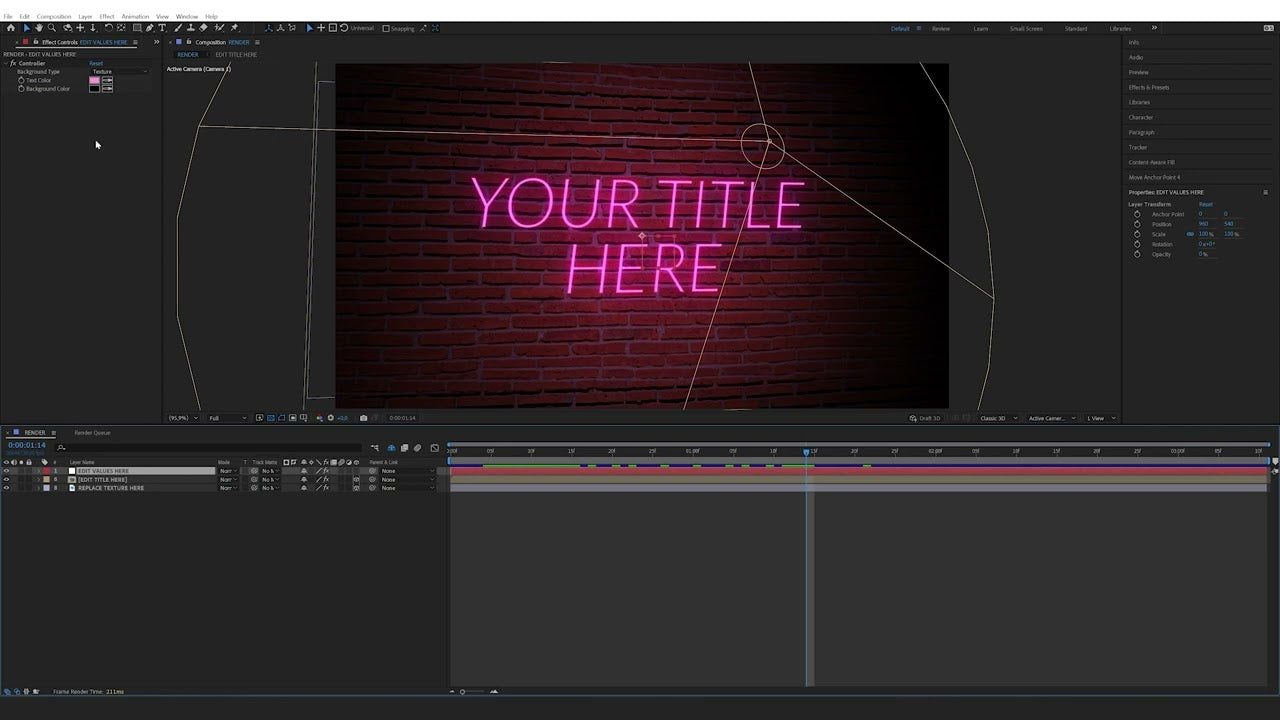Activate the Hand tool
The image size is (1280, 720).
tap(39, 28)
